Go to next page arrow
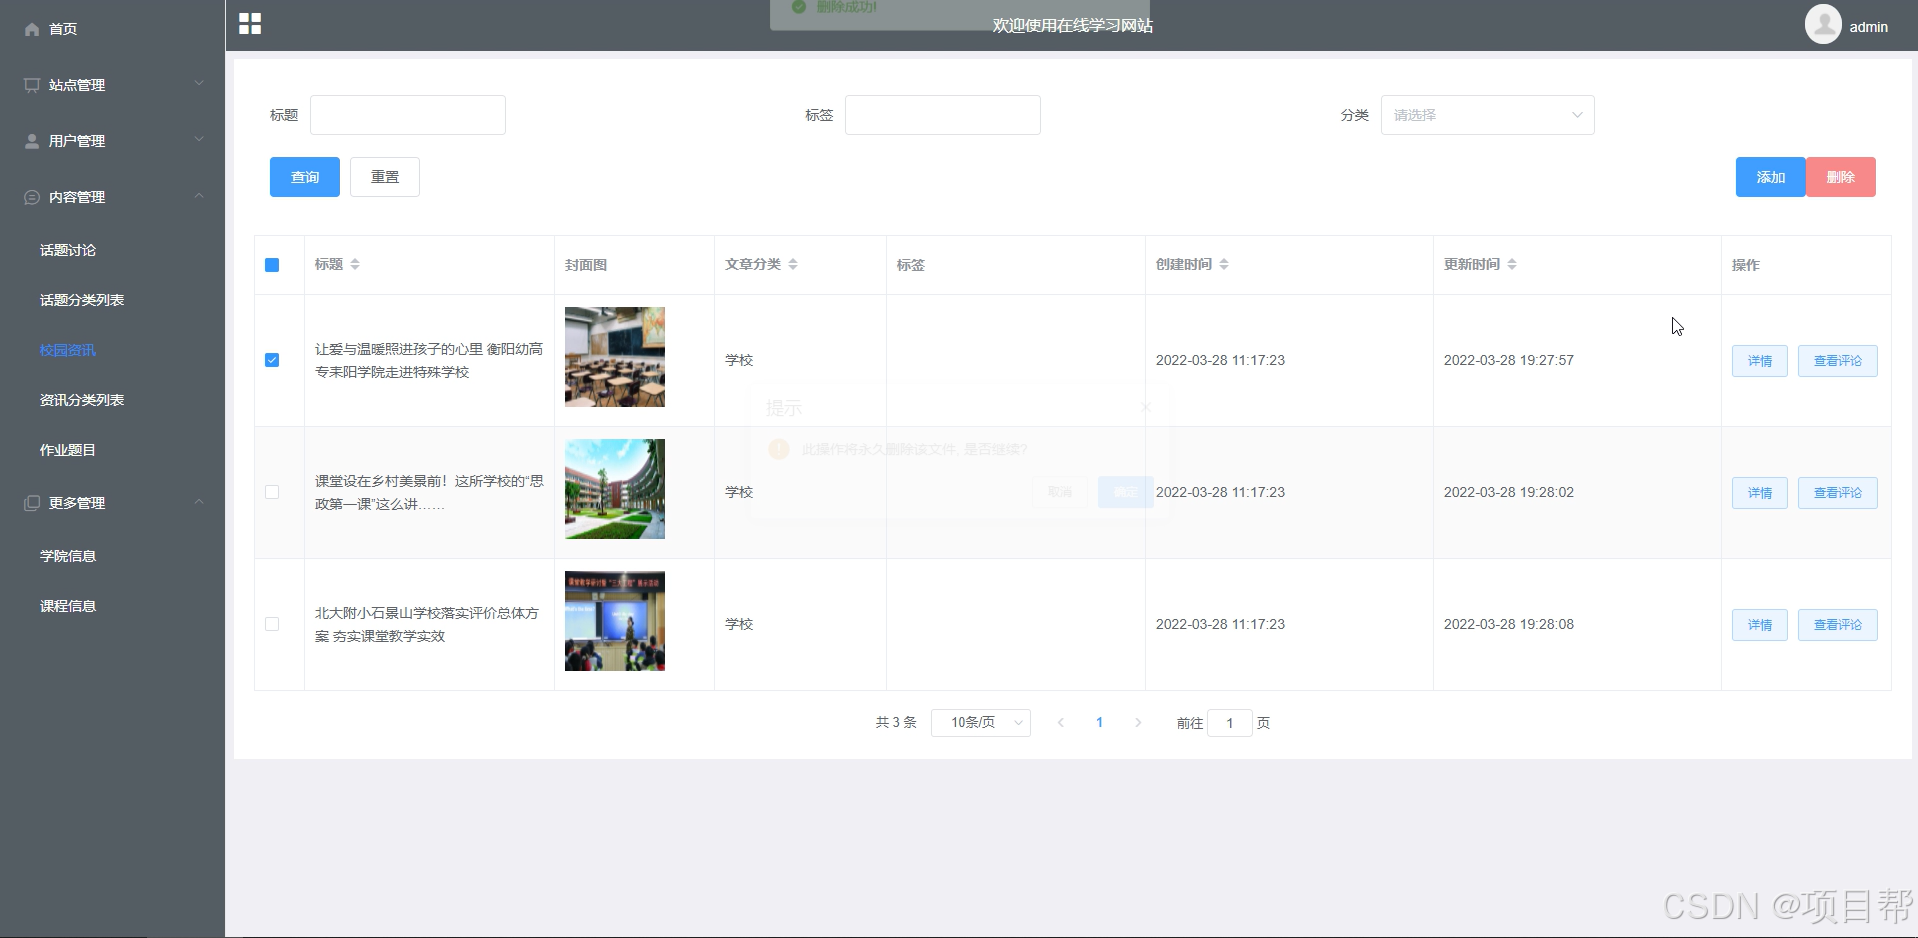 pos(1138,722)
